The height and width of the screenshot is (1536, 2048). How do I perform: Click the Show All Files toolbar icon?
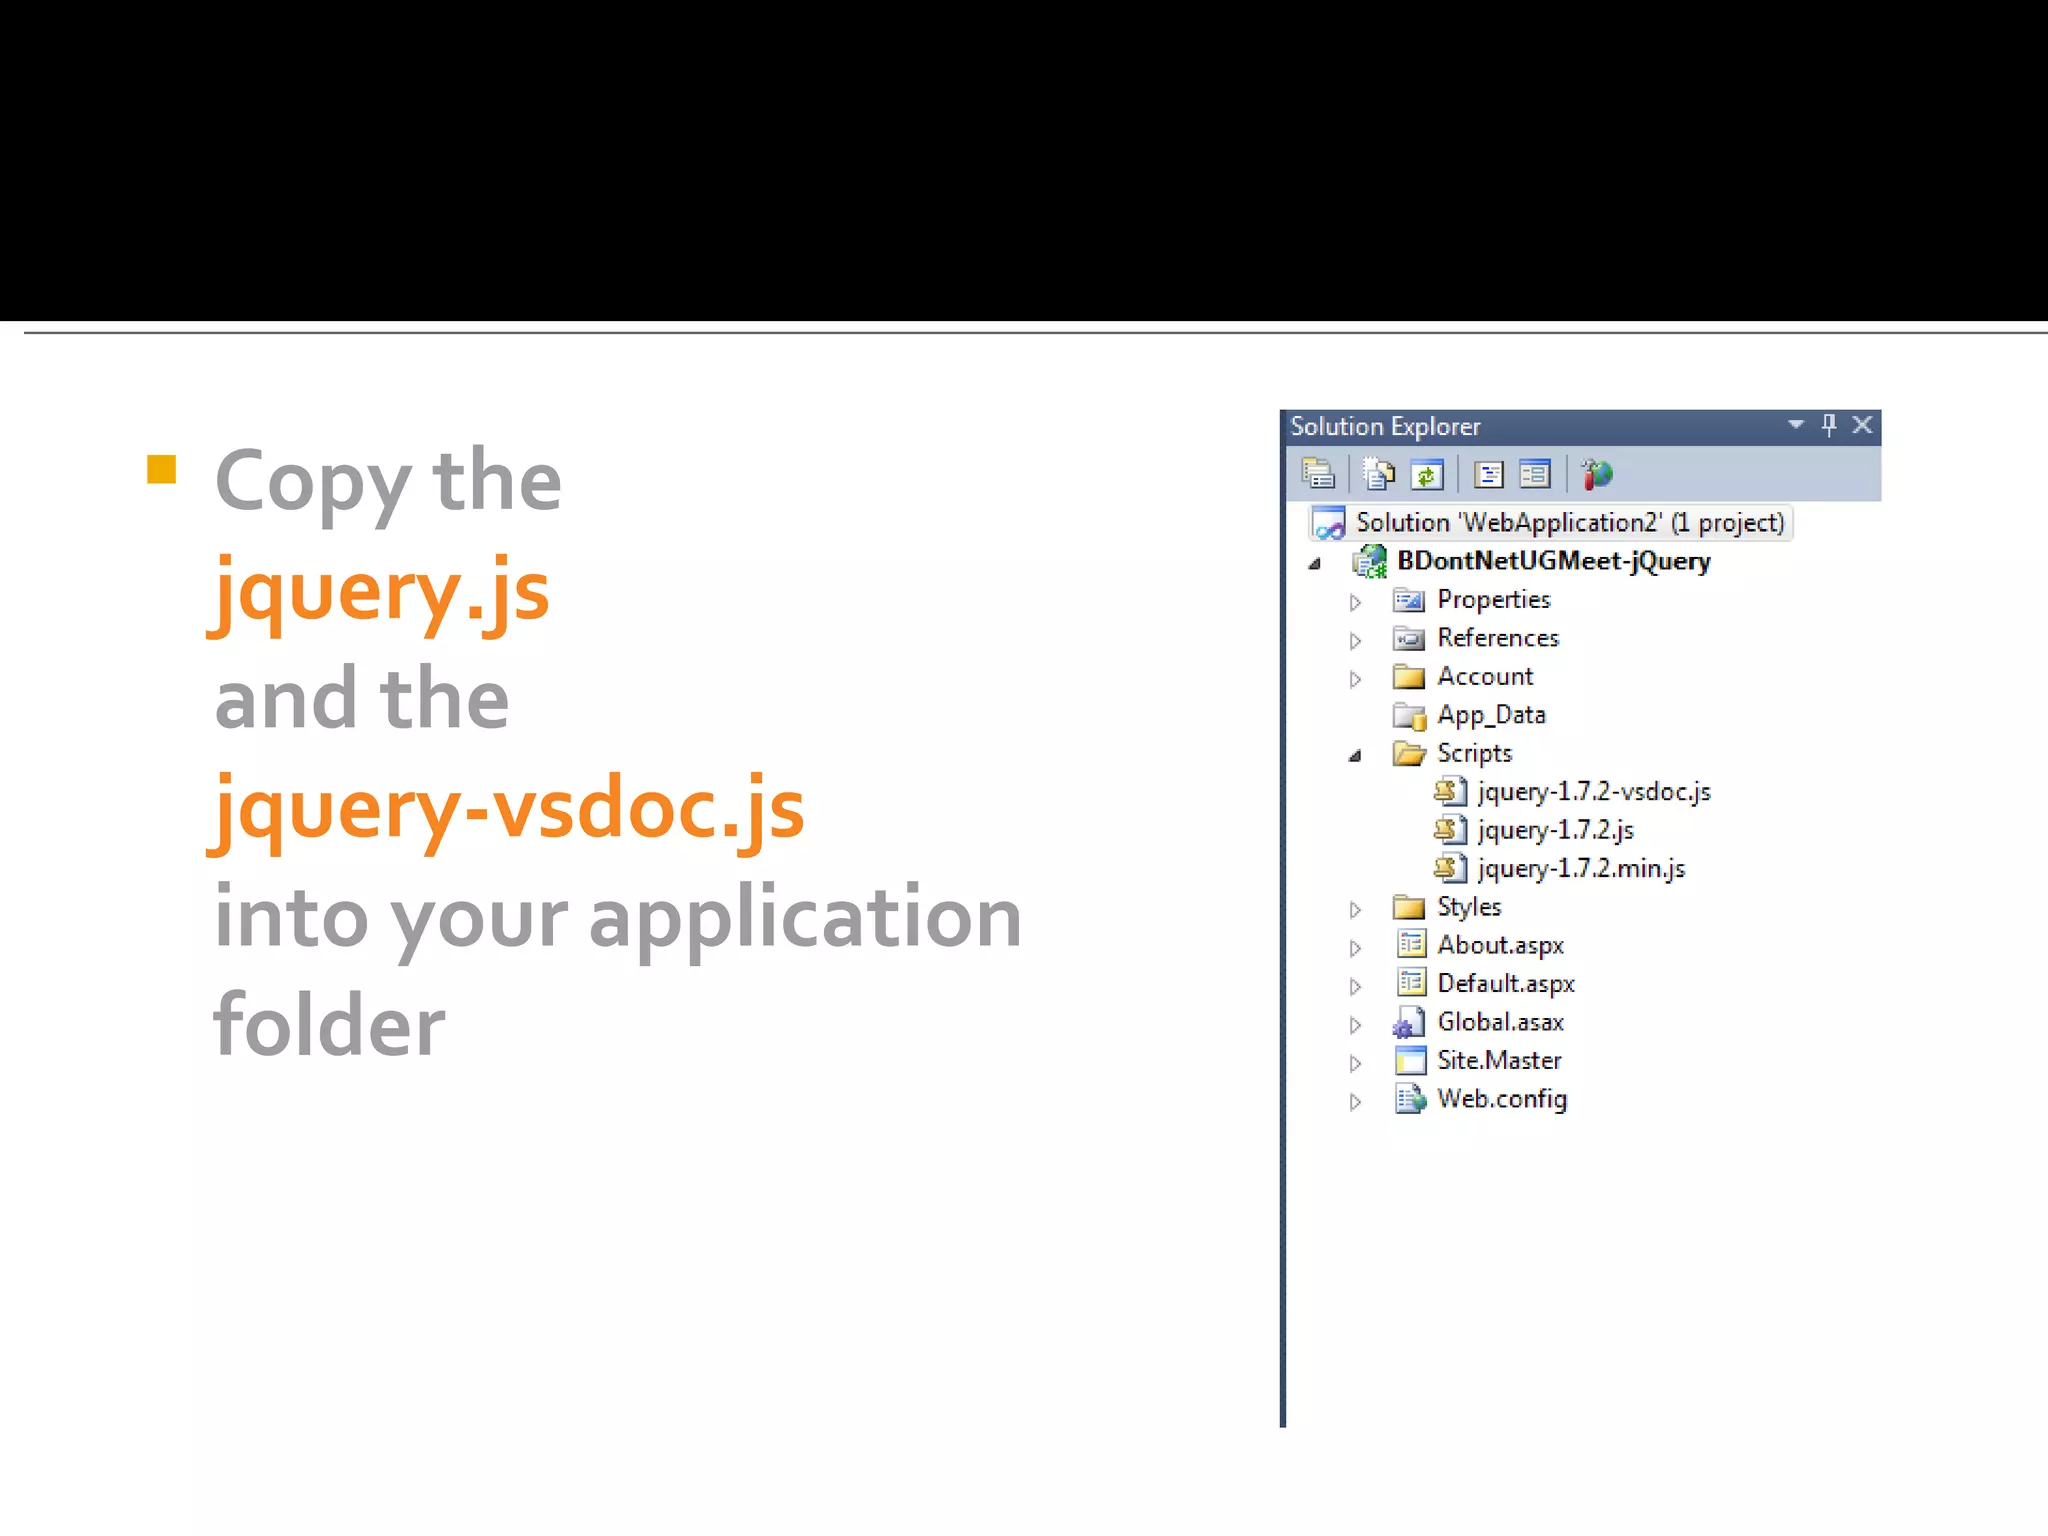tap(1379, 474)
